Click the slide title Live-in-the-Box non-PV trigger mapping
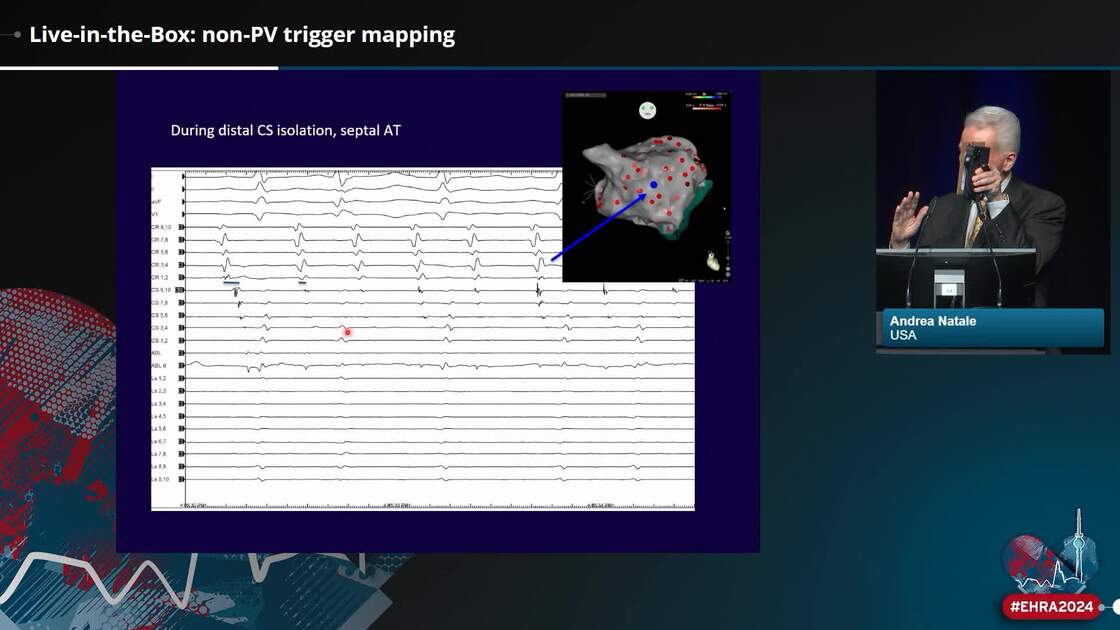This screenshot has height=630, width=1120. coord(242,34)
